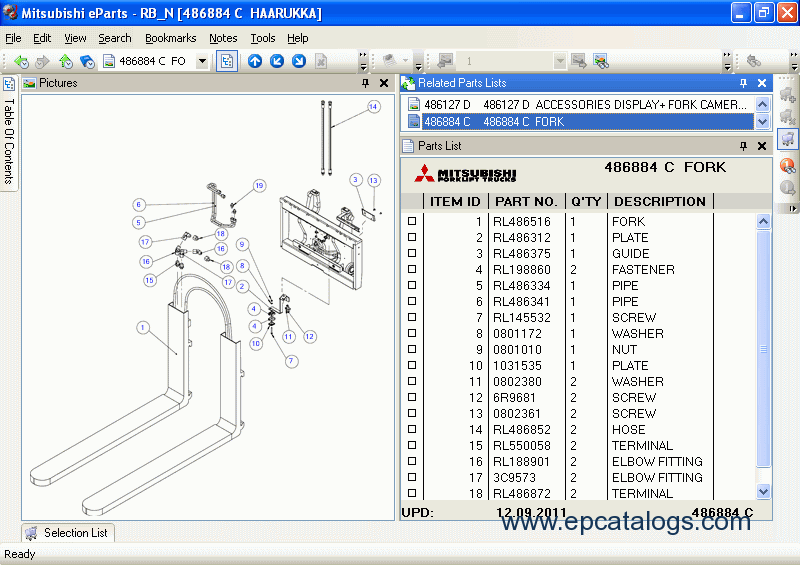Open the File menu
Viewport: 800px width, 565px height.
pyautogui.click(x=13, y=38)
